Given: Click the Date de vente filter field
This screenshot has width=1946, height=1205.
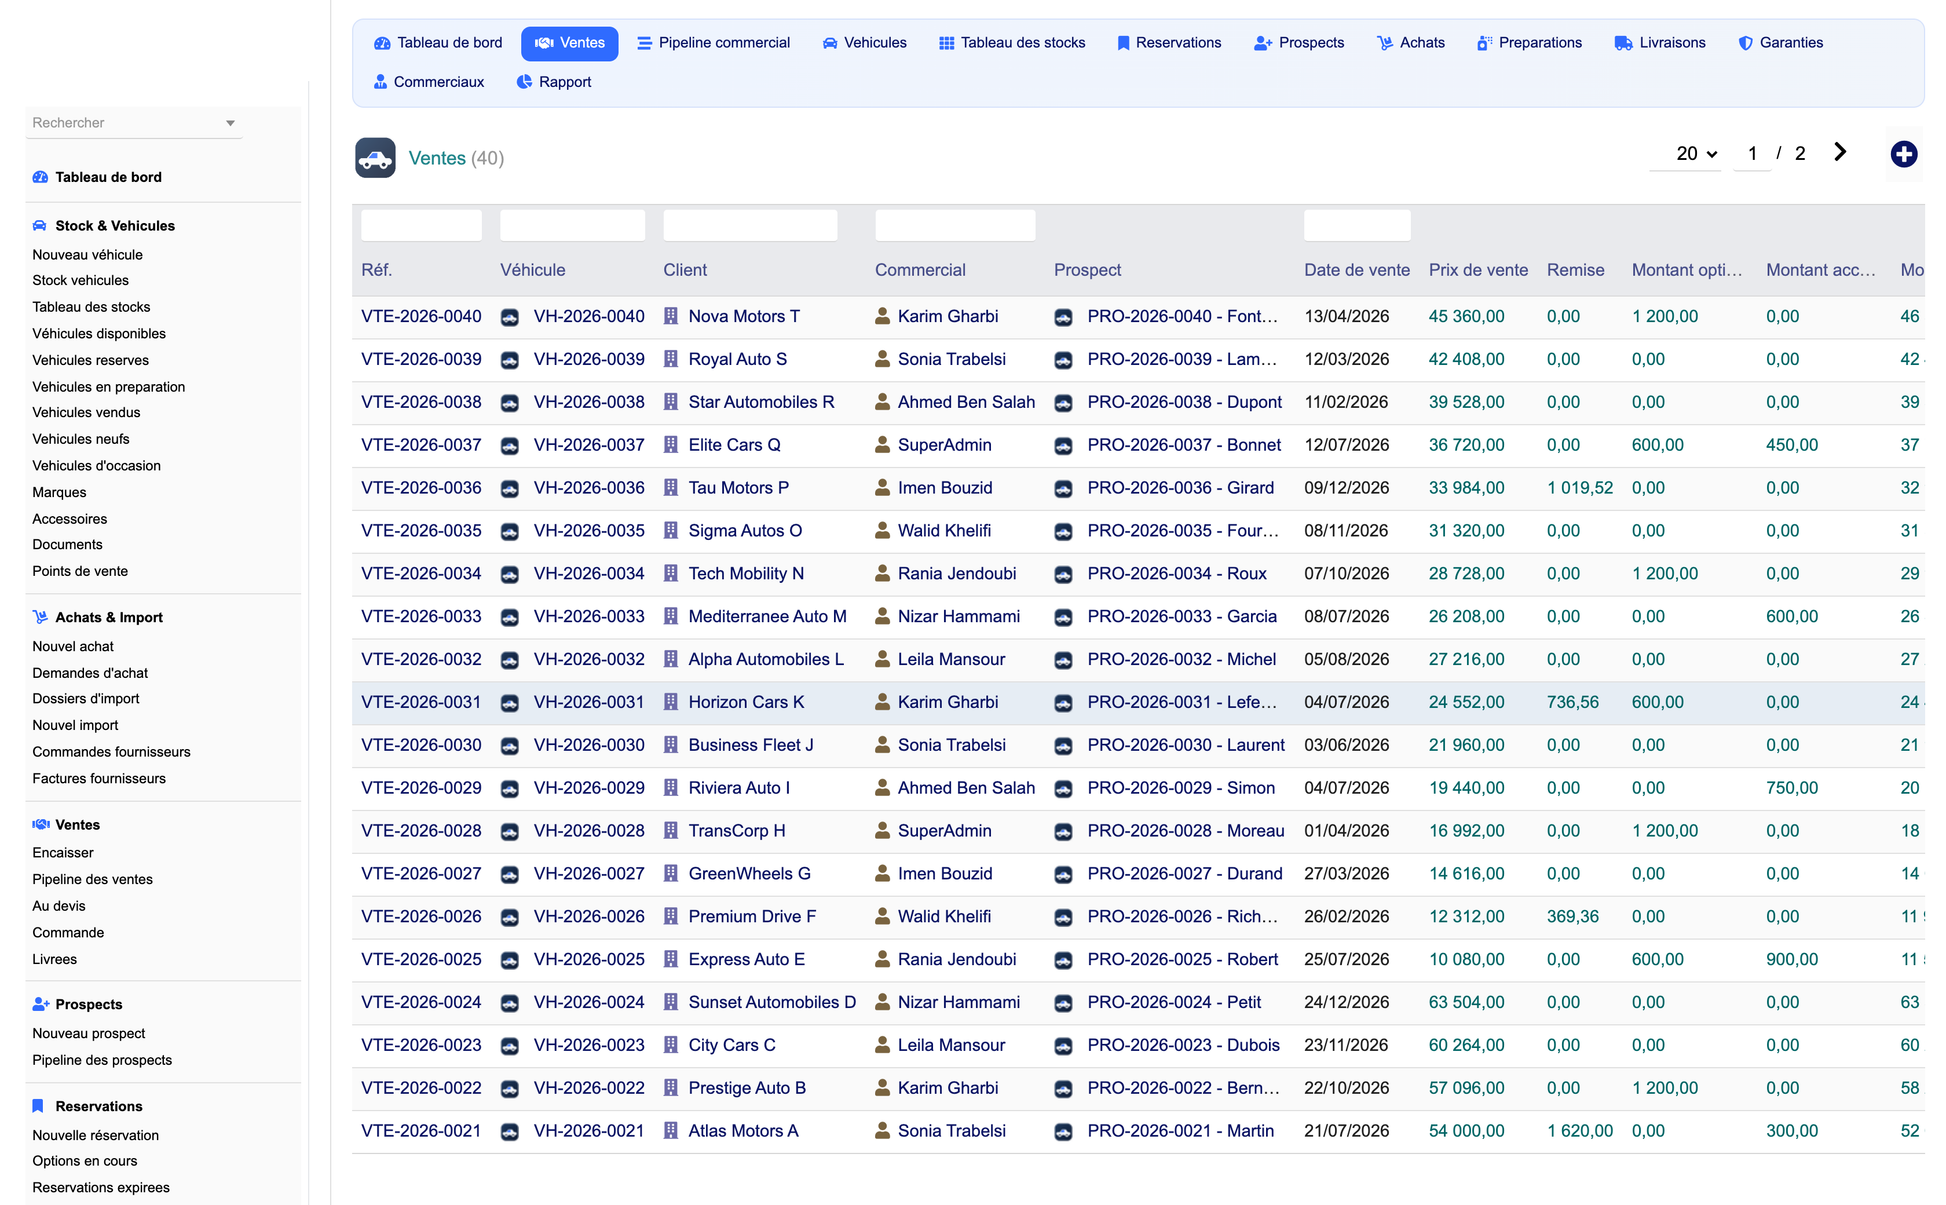Looking at the screenshot, I should click(x=1357, y=225).
